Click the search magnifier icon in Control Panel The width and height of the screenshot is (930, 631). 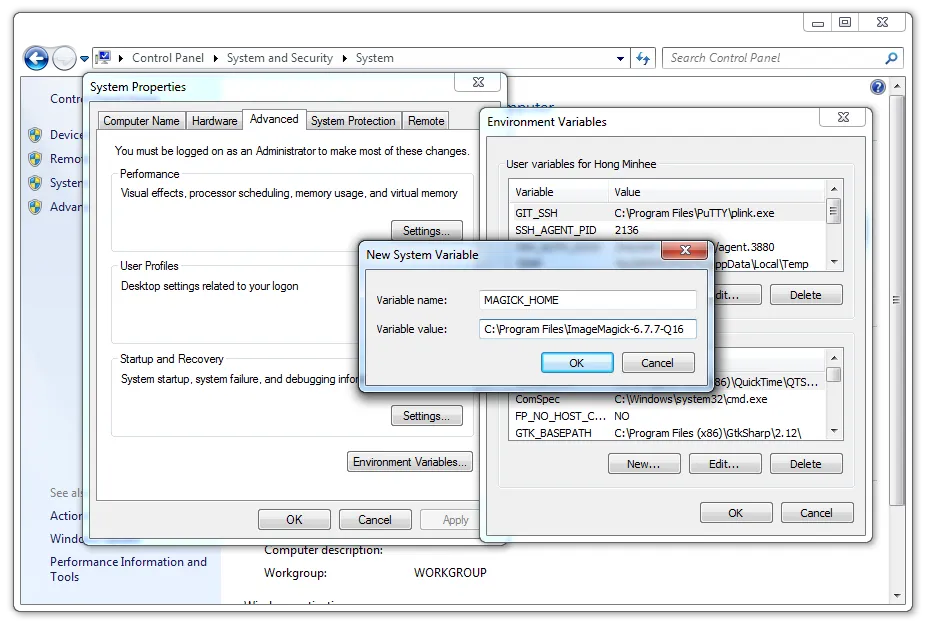coord(891,58)
